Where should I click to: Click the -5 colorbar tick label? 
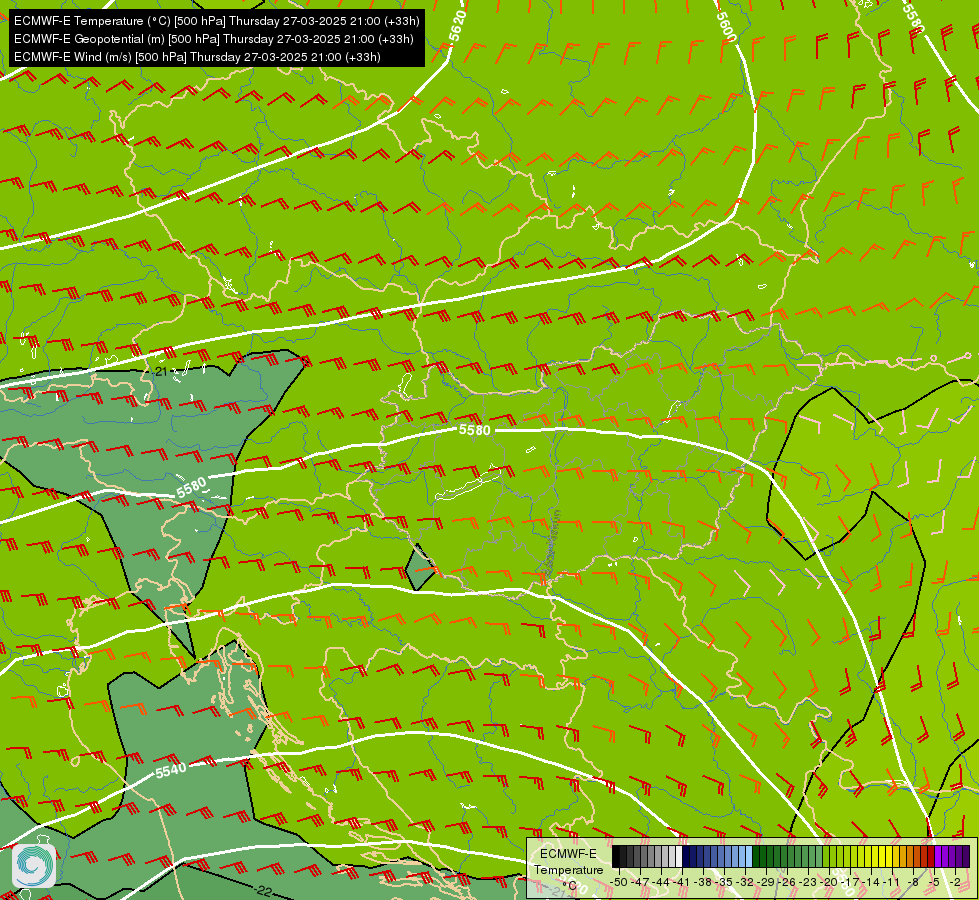[934, 882]
